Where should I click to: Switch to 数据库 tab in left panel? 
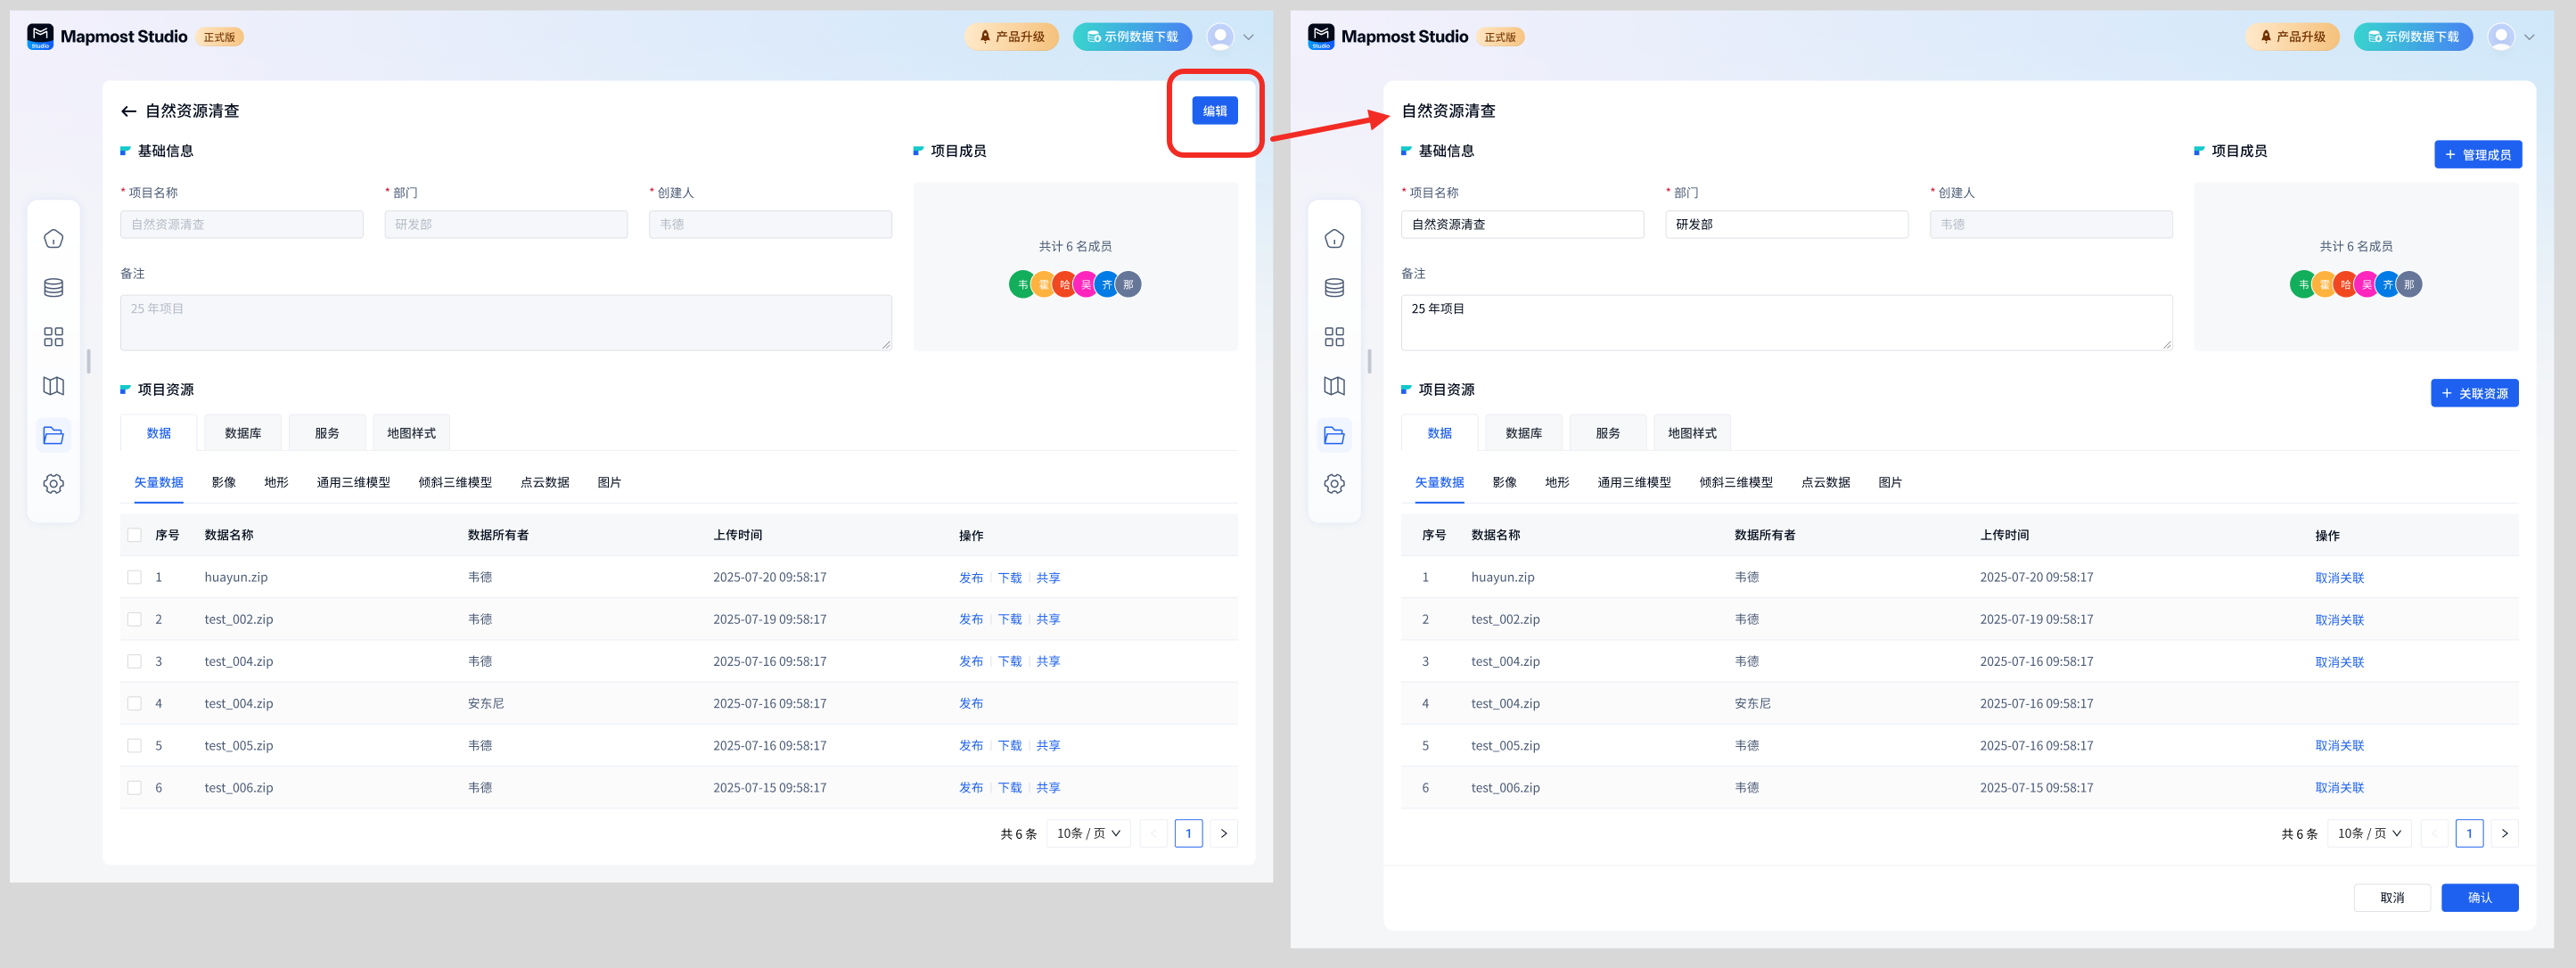[243, 433]
